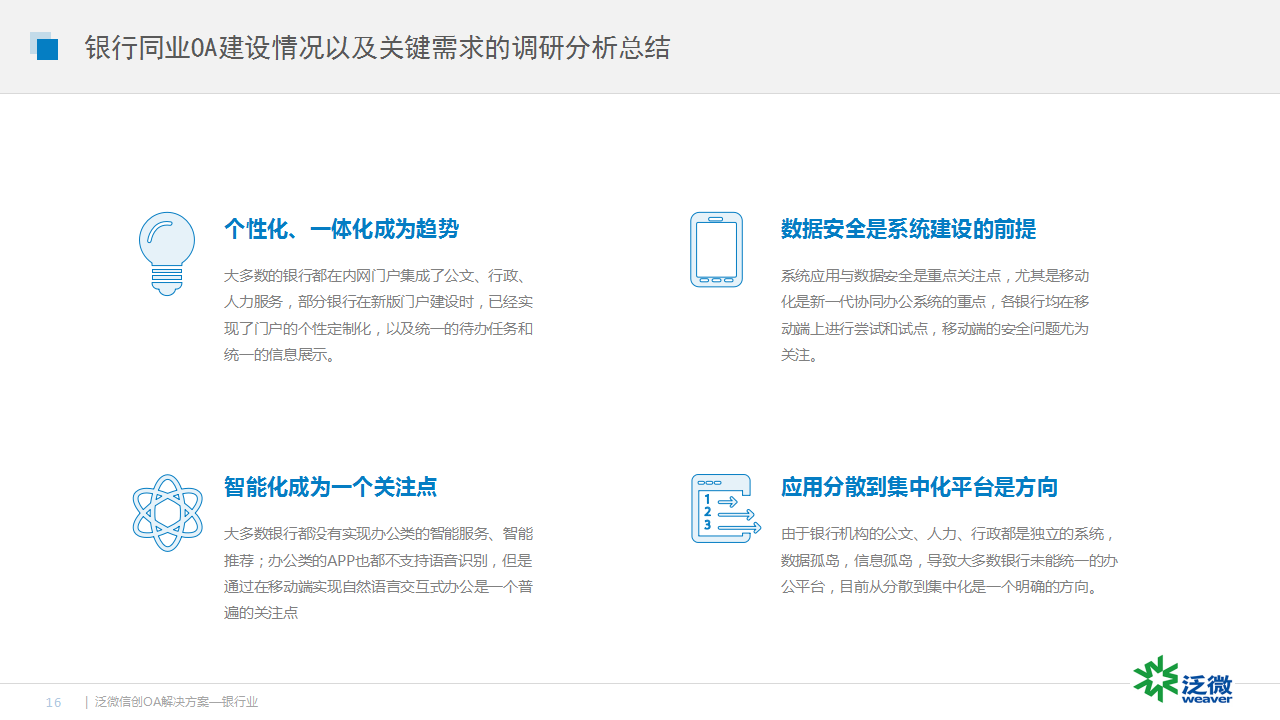Click the blue square icon beside slide title
1280x720 pixels.
44,47
